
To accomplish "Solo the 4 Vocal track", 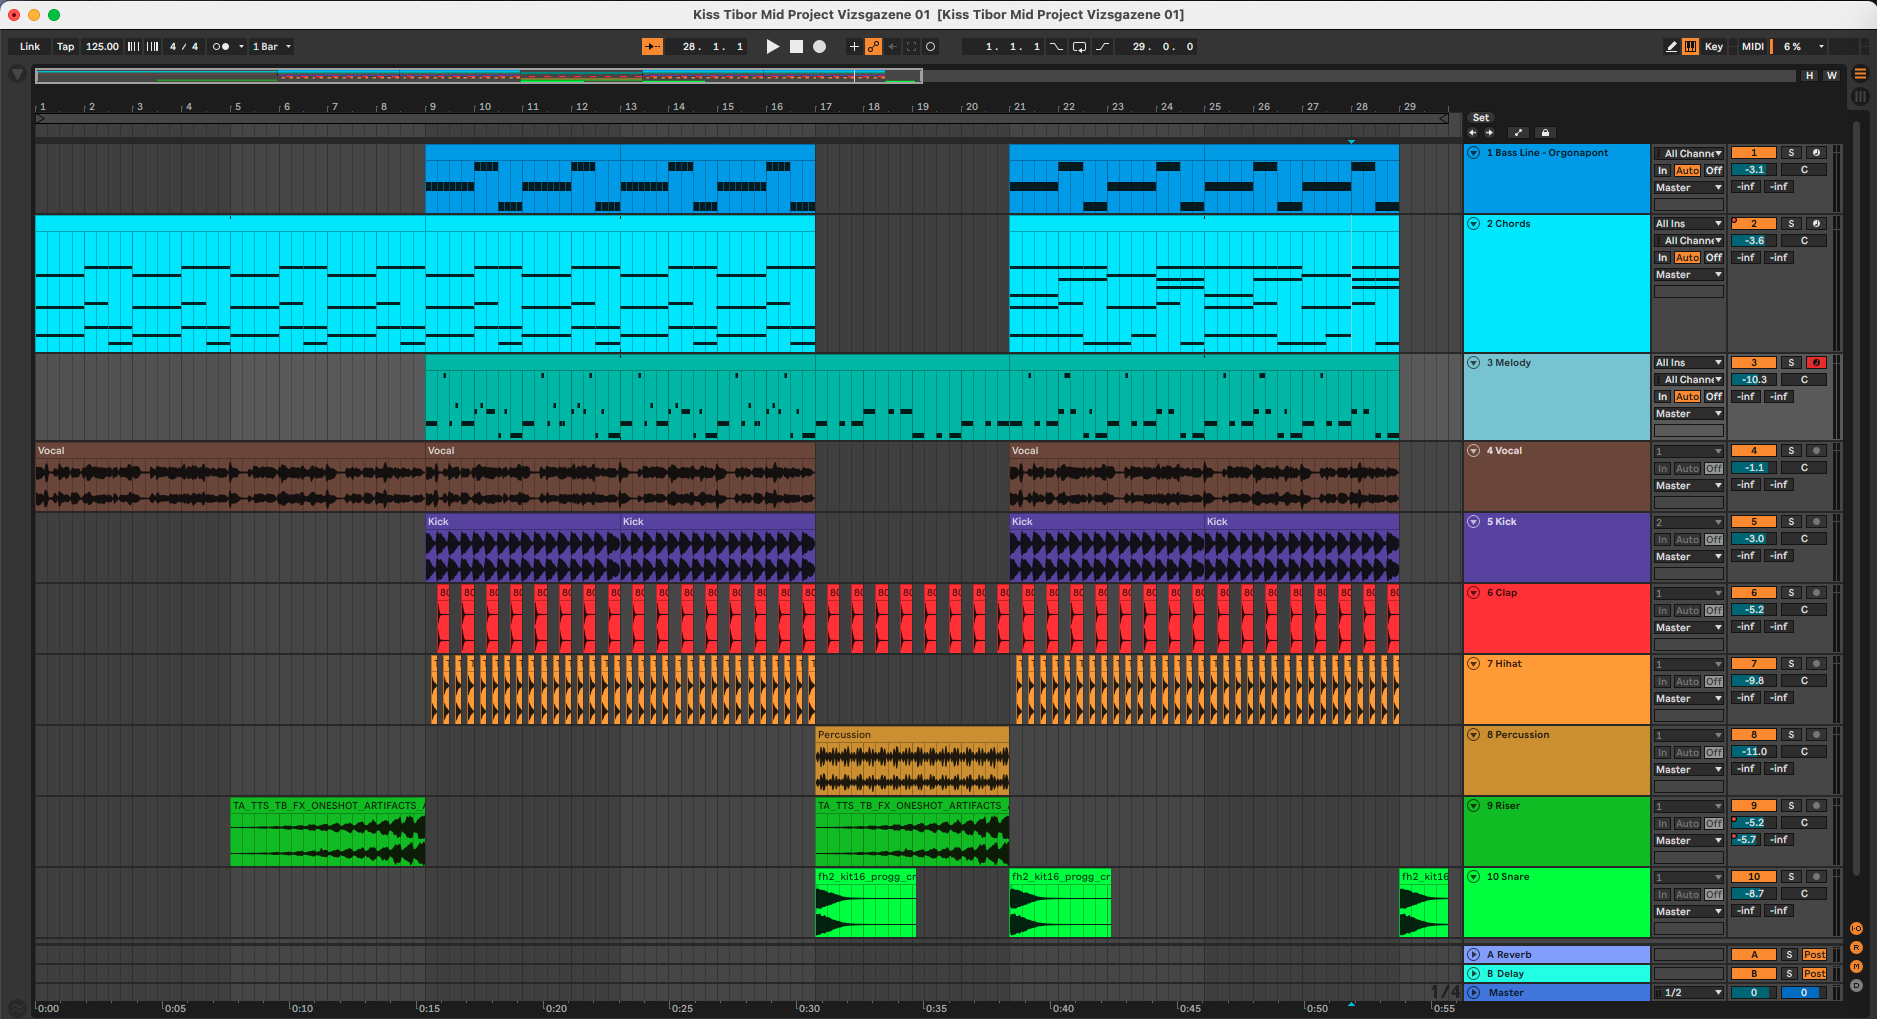I will click(x=1791, y=451).
